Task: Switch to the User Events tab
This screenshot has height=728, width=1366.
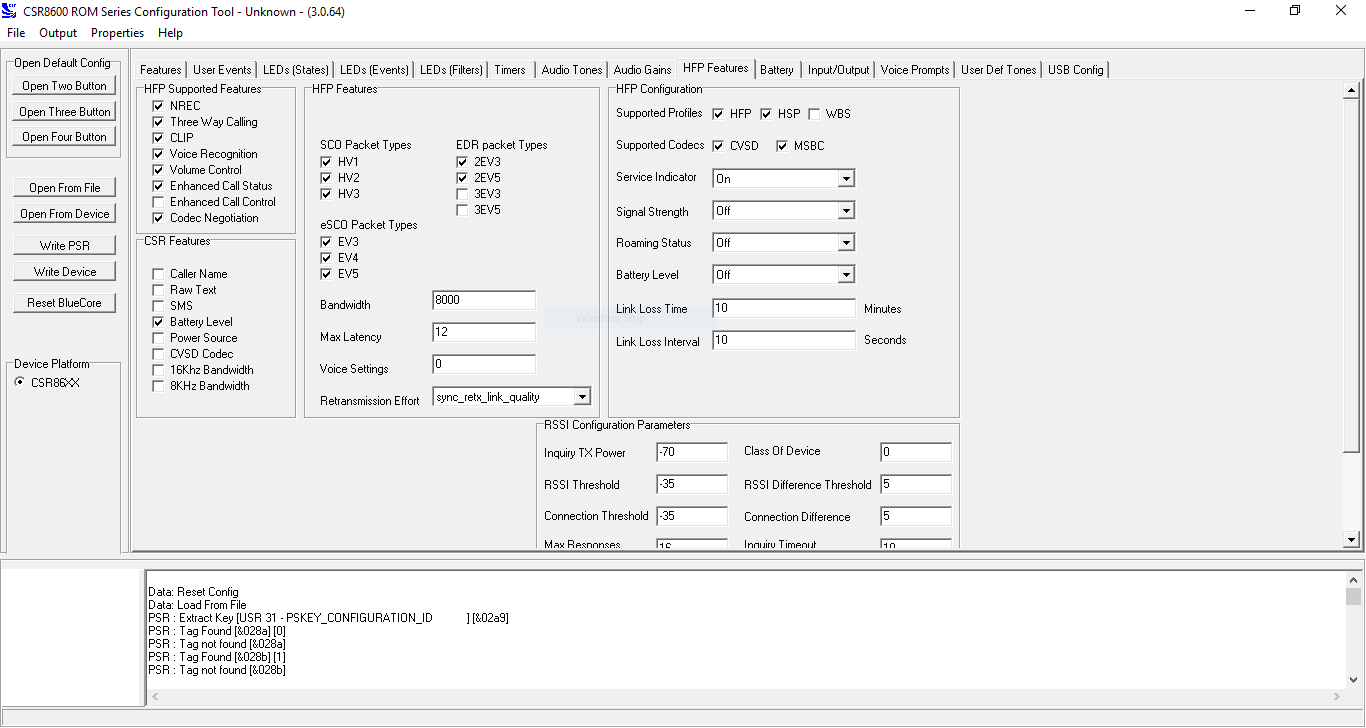Action: [x=222, y=70]
